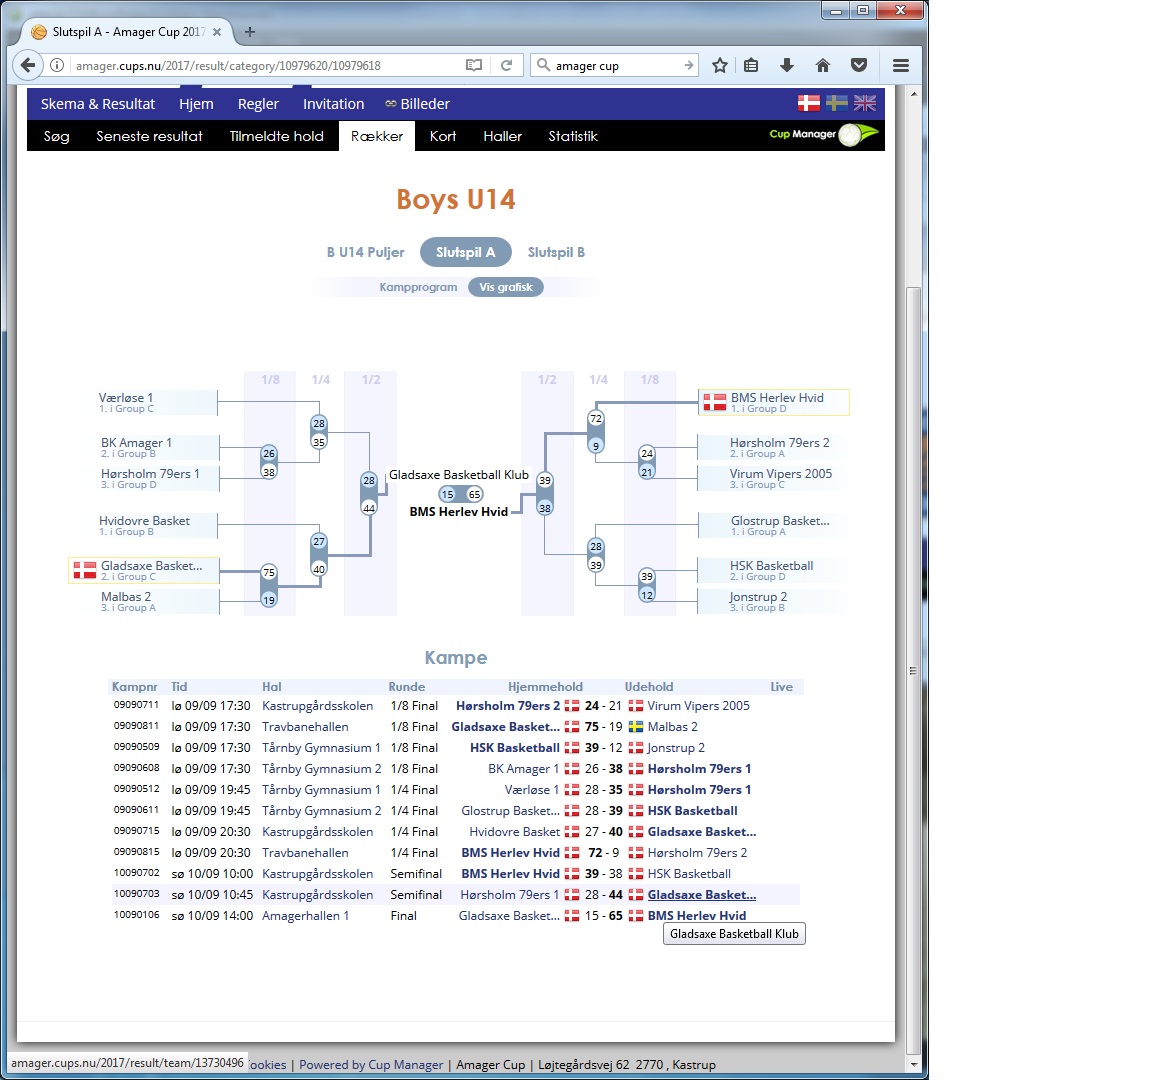Click the browser back arrow button
The image size is (1152, 1080).
(28, 65)
